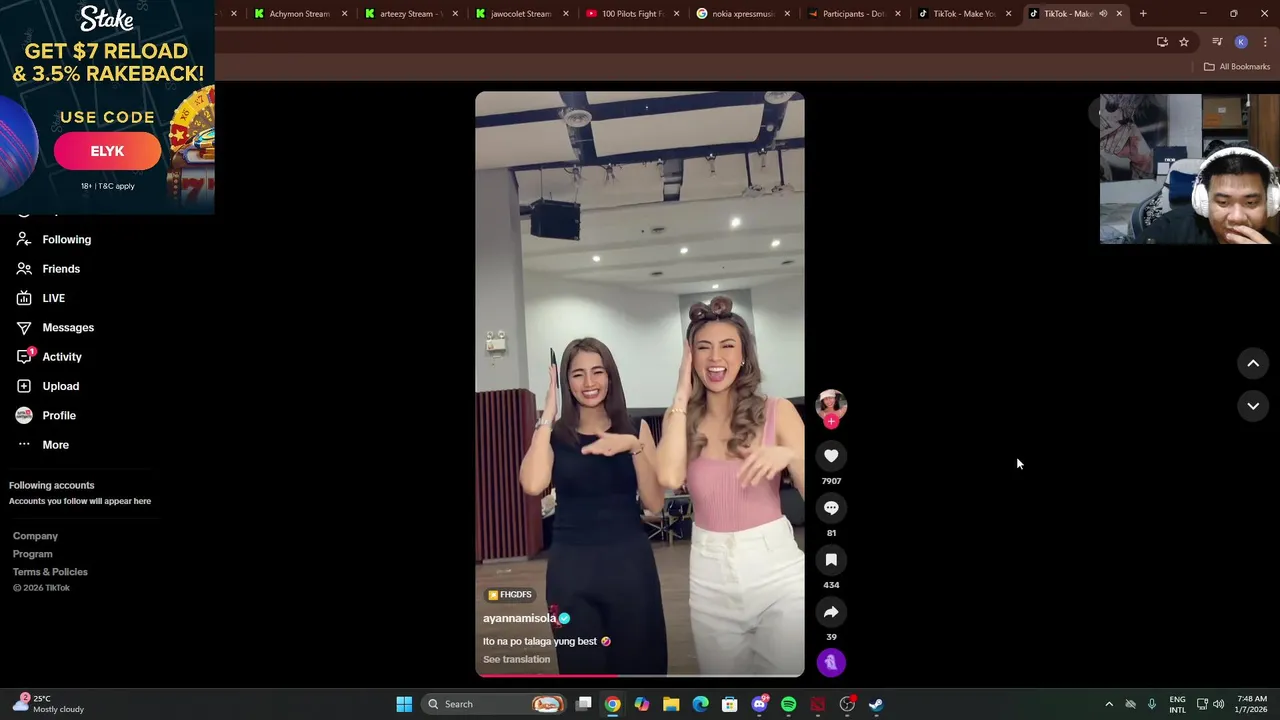Switch to the nokia xpressmusic tab
Viewport: 1280px width, 720px height.
pos(741,14)
